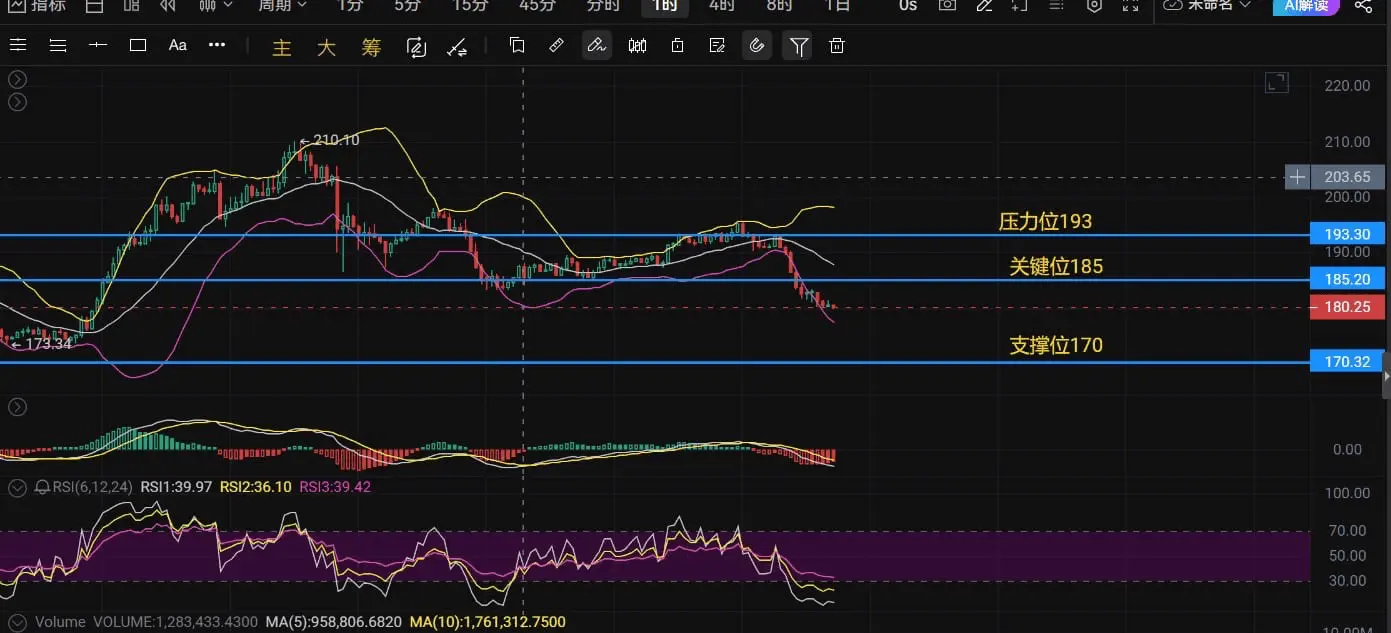
Task: Expand the MACD pane legend arrow
Action: pos(18,407)
